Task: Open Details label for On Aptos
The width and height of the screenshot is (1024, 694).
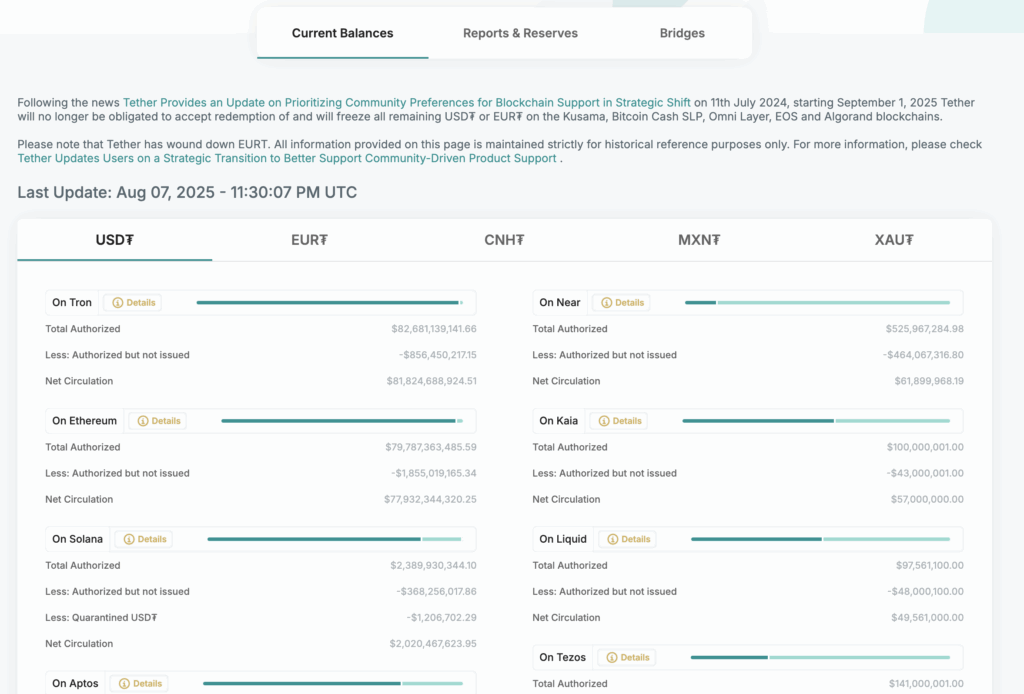Action: 148,684
